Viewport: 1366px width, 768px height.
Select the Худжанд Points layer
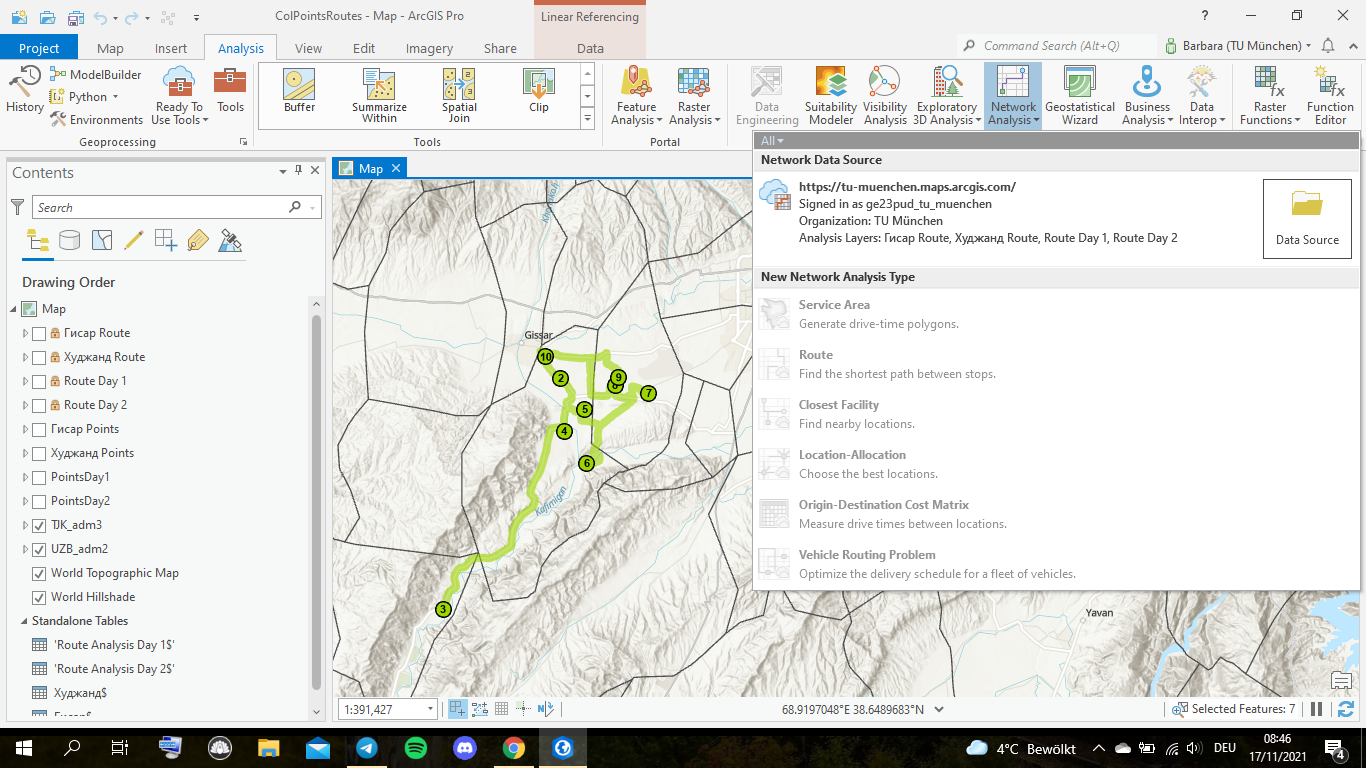click(92, 453)
